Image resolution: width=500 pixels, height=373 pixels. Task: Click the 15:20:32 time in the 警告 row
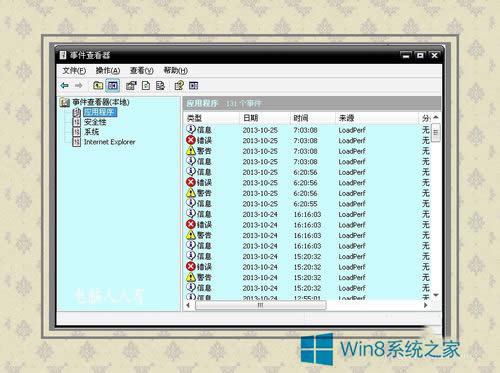pyautogui.click(x=307, y=278)
